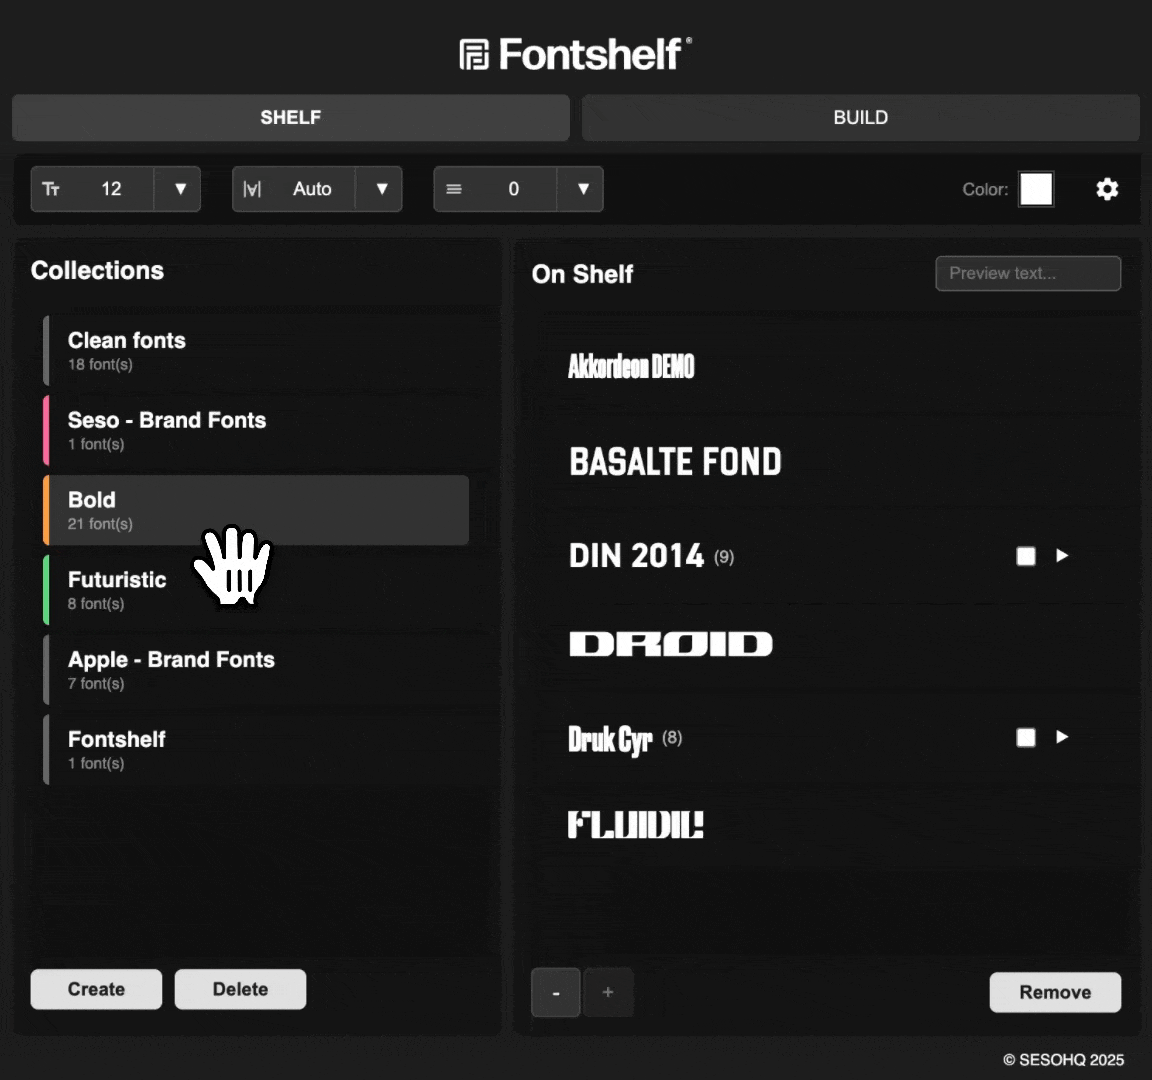Click the Remove button
This screenshot has height=1080, width=1152.
coord(1055,993)
